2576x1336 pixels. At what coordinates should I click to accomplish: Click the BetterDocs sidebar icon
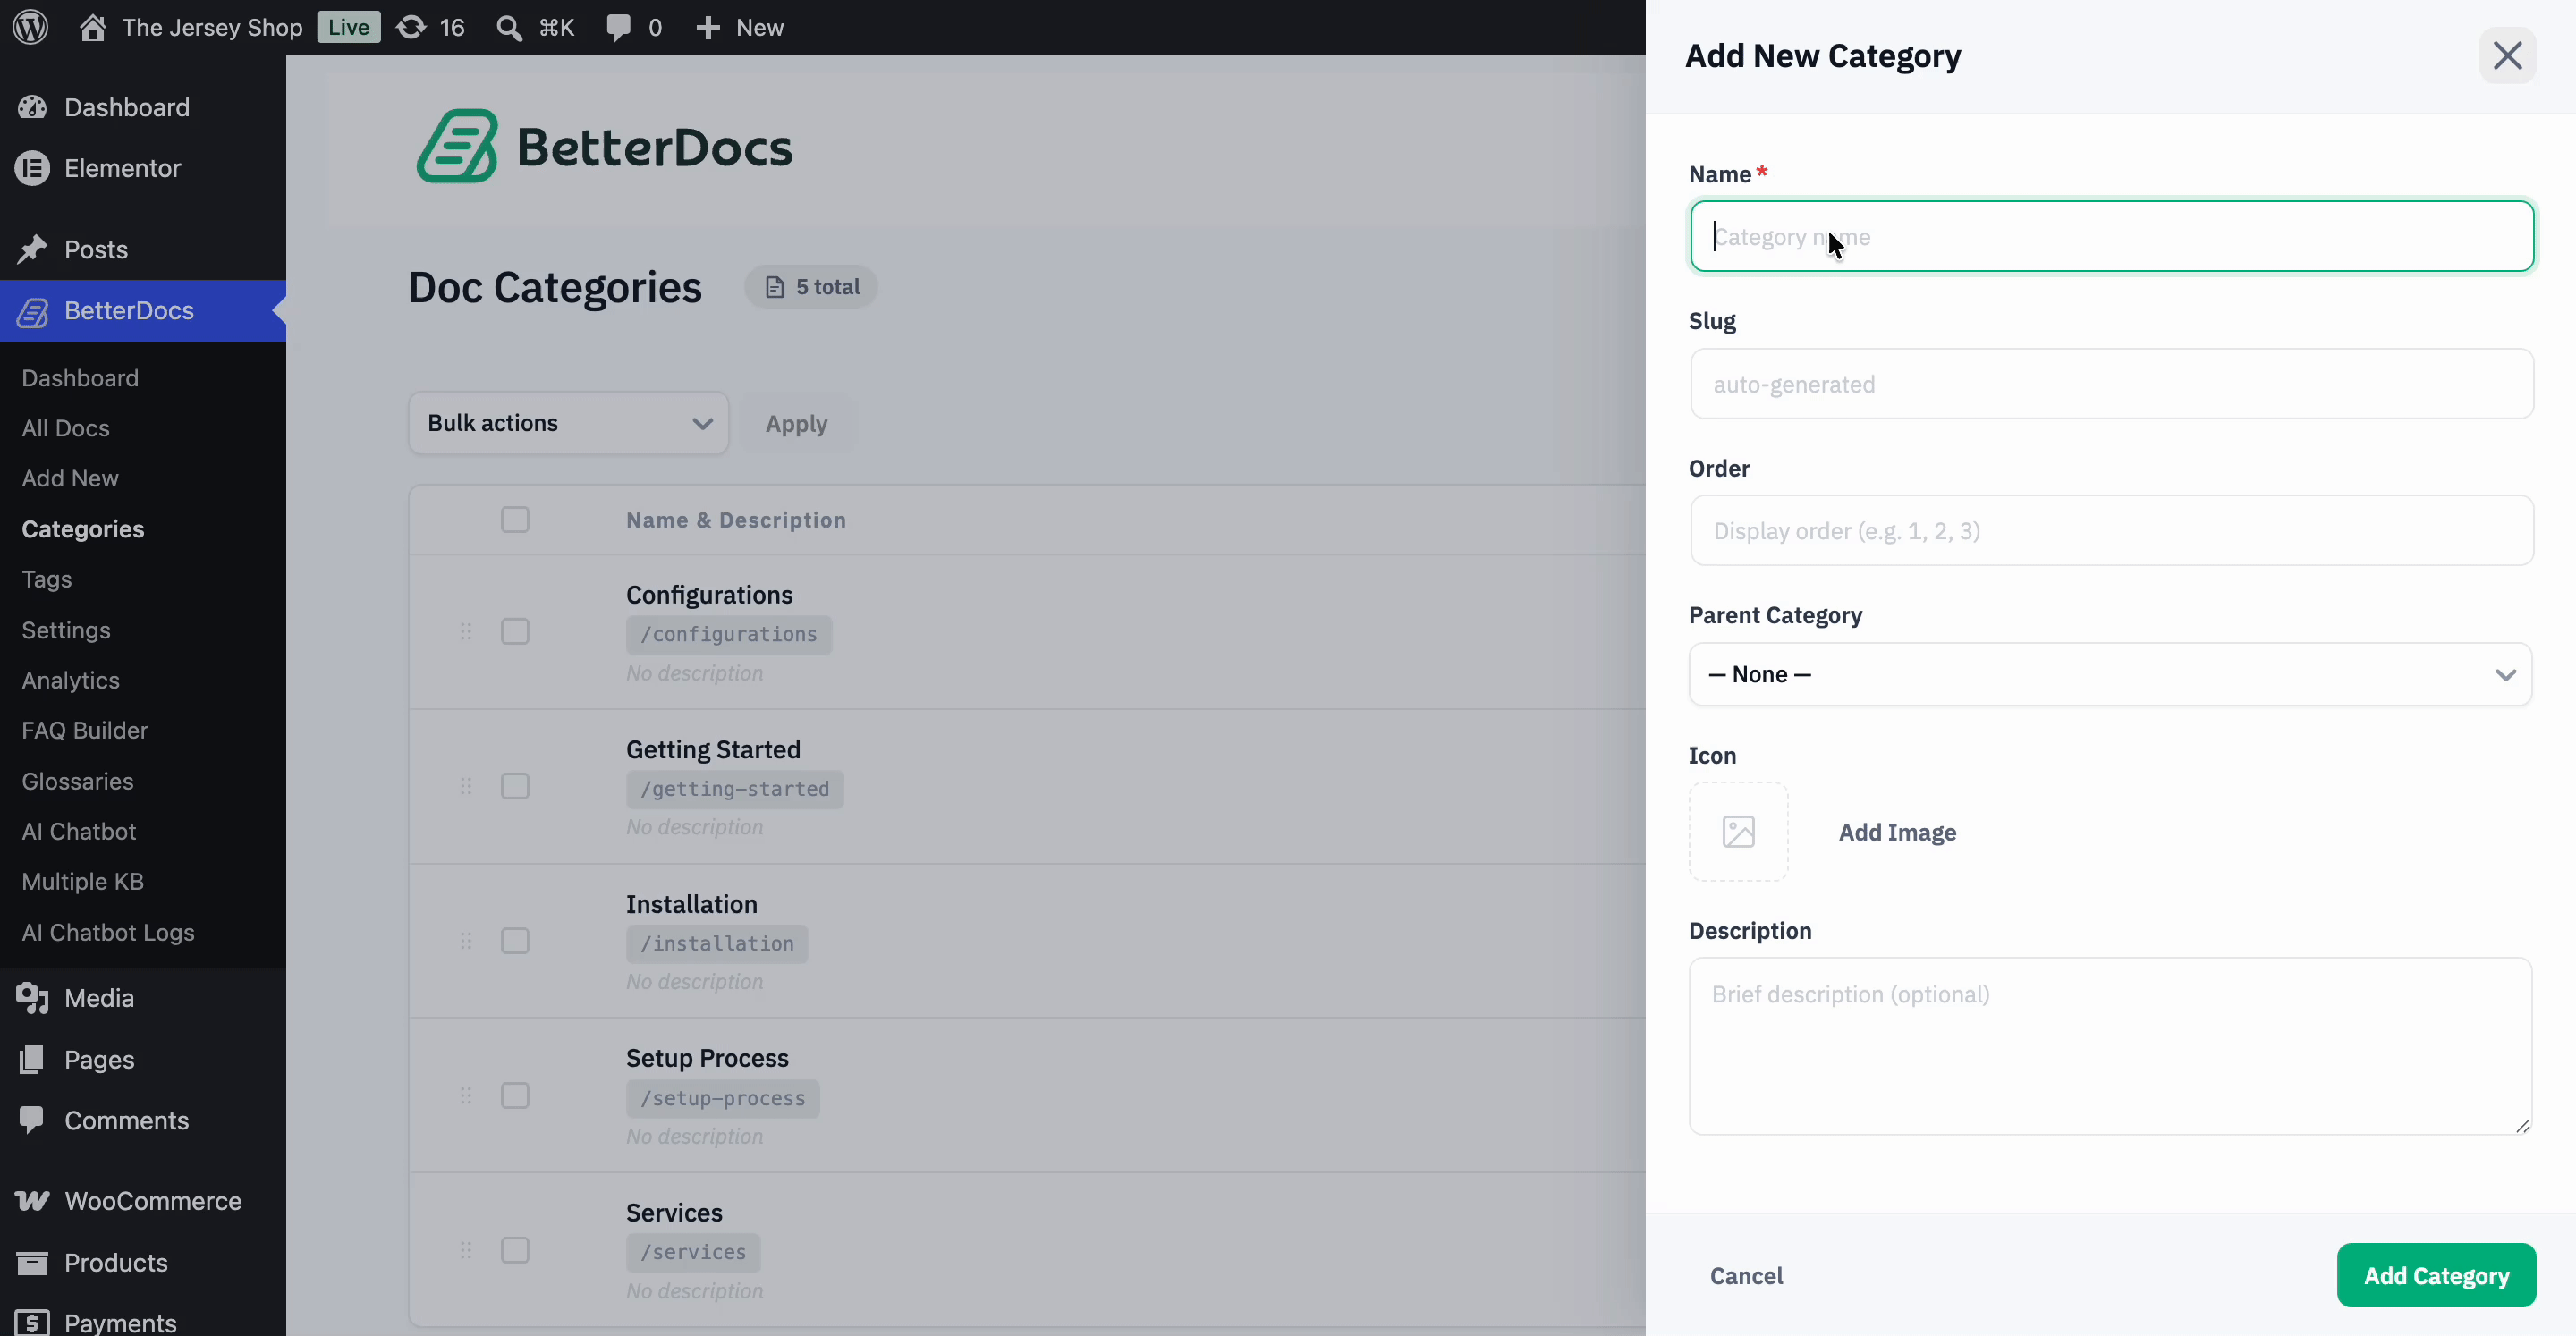[x=32, y=311]
